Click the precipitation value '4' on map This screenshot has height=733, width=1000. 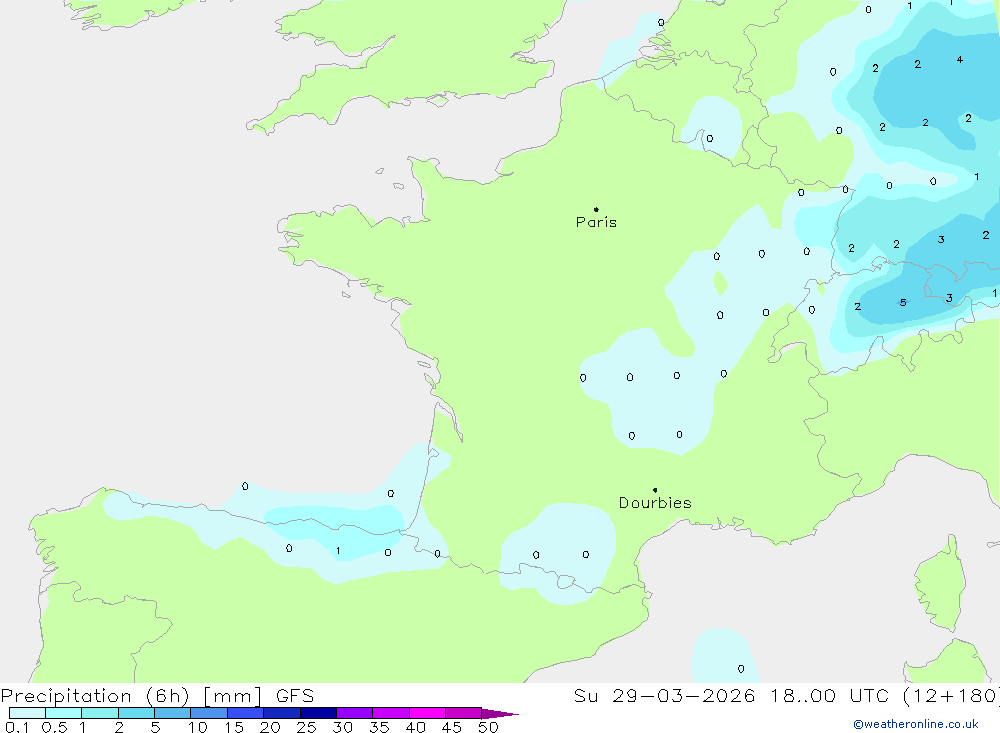960,60
